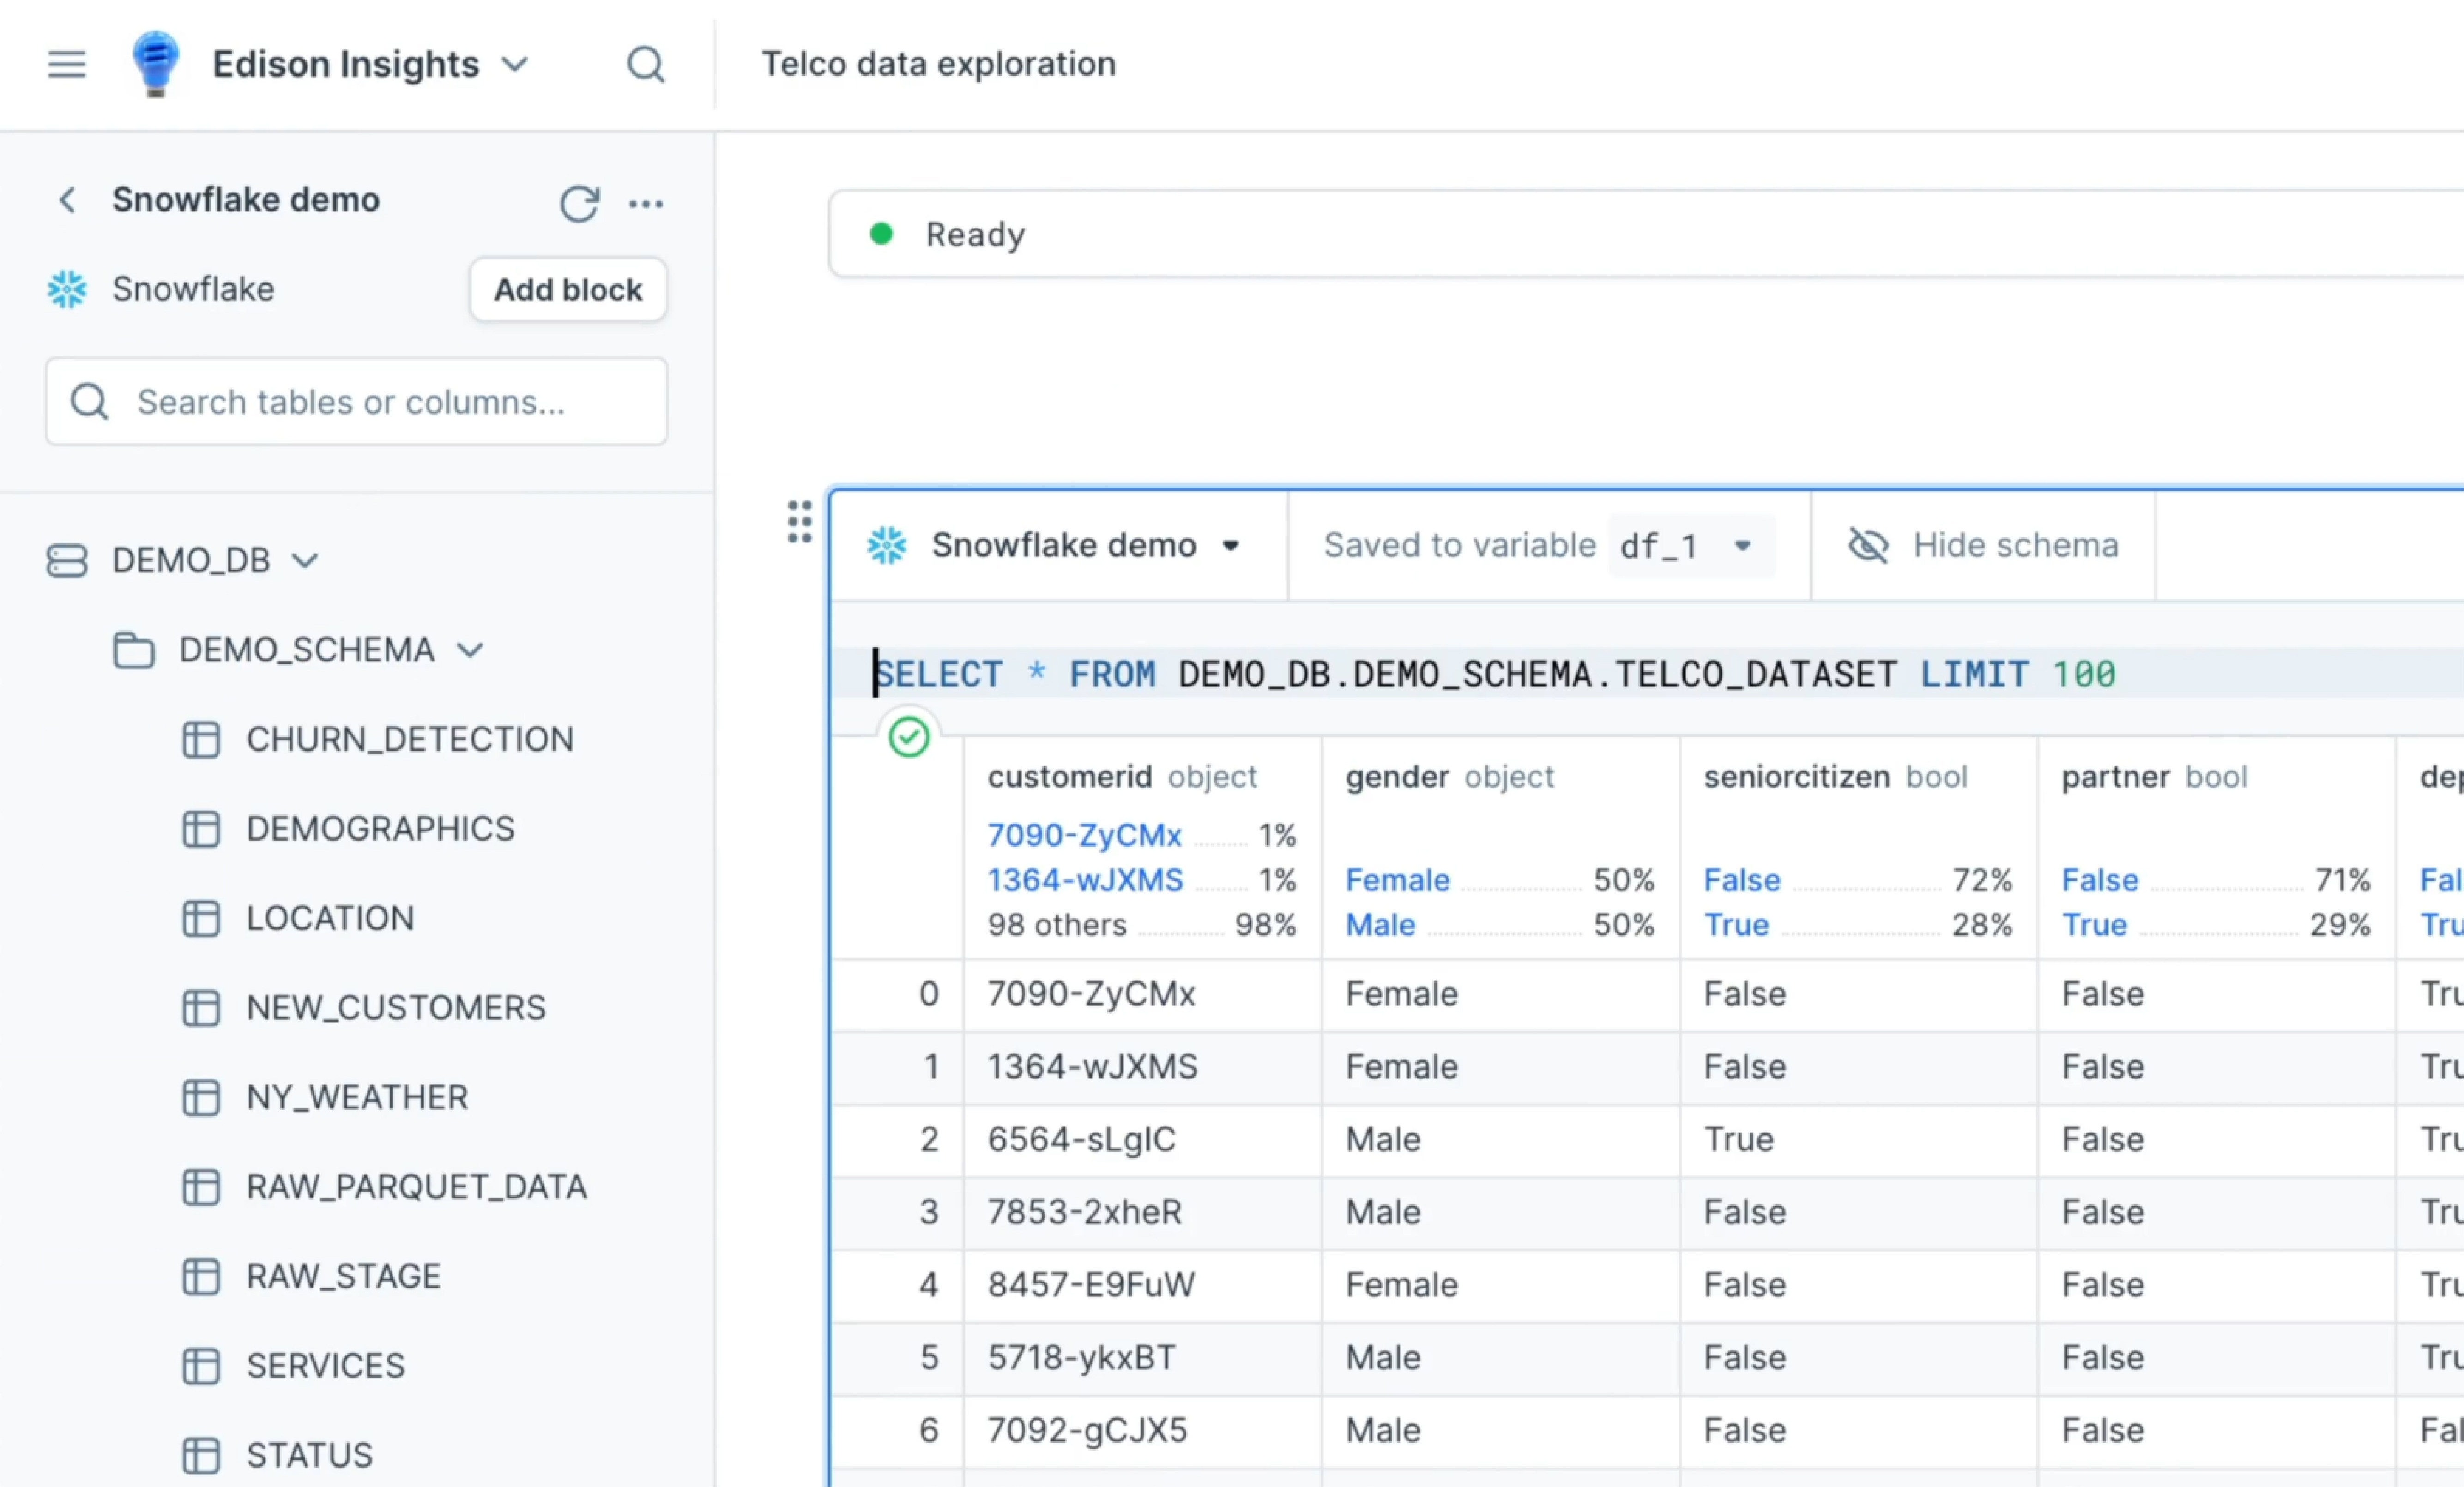Collapse the DEMO_DB database tree
This screenshot has height=1487, width=2464.
(305, 560)
